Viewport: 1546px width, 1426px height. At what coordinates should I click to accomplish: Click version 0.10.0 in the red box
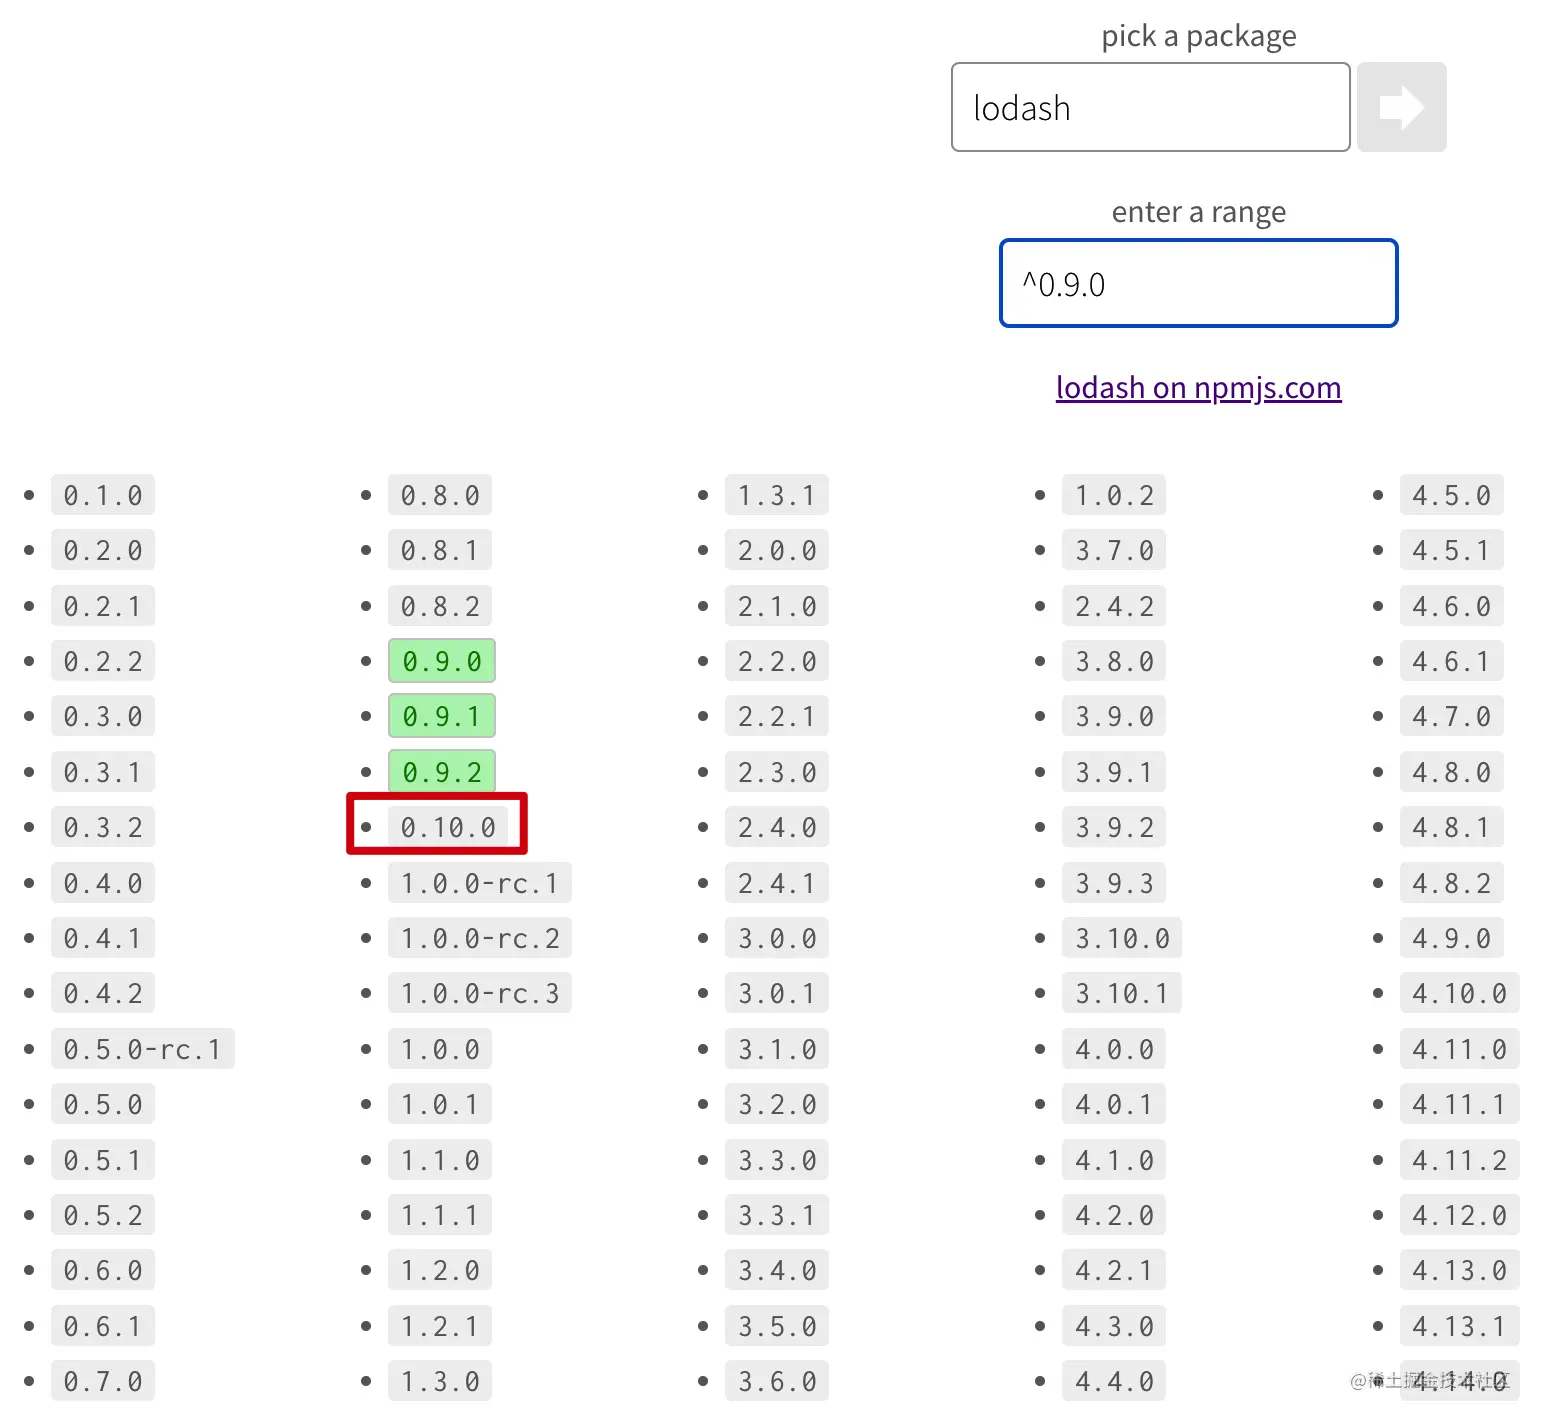pos(447,827)
